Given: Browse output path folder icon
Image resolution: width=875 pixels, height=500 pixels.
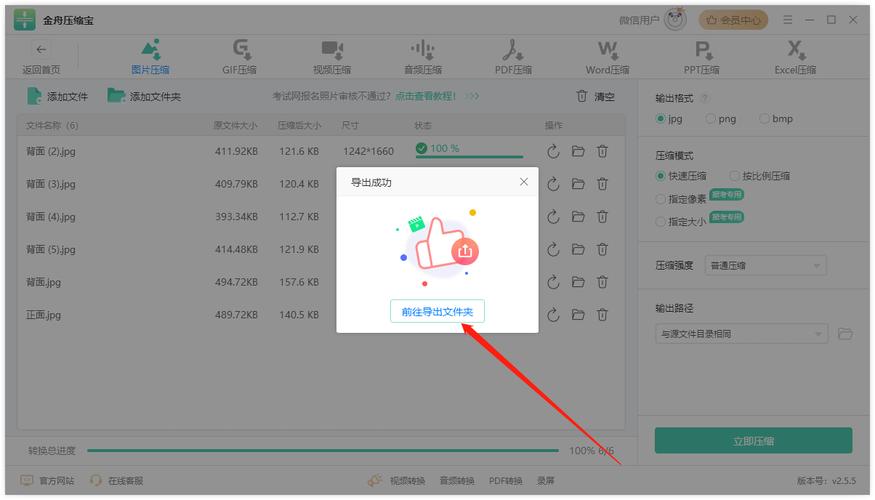Looking at the screenshot, I should click(x=845, y=334).
